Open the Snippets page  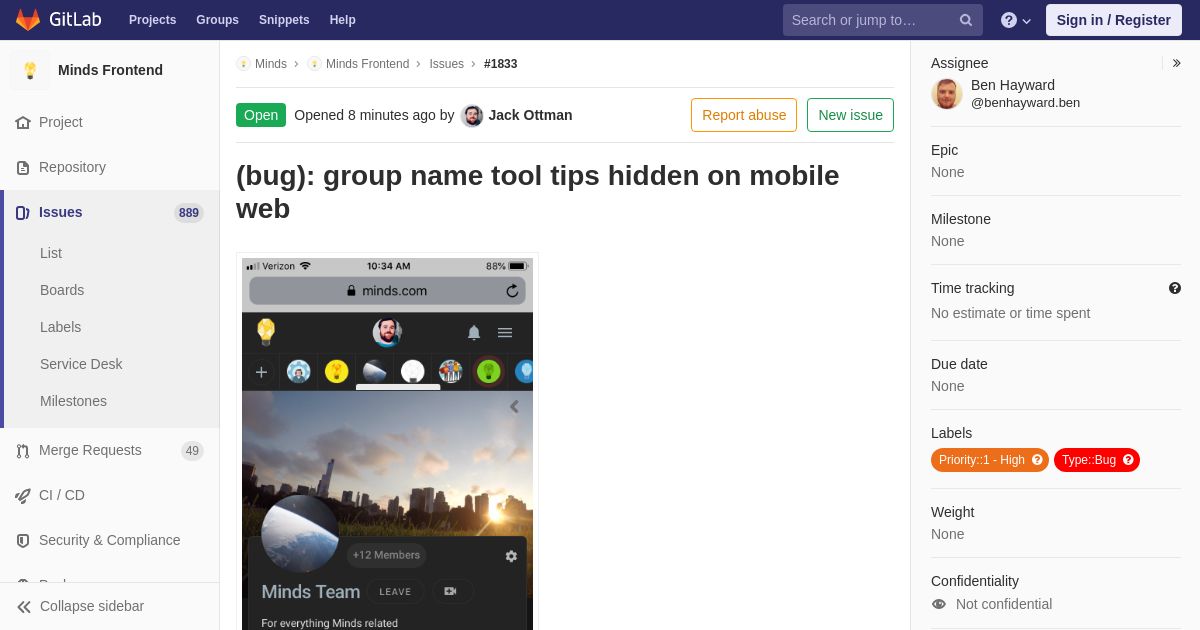tap(284, 20)
